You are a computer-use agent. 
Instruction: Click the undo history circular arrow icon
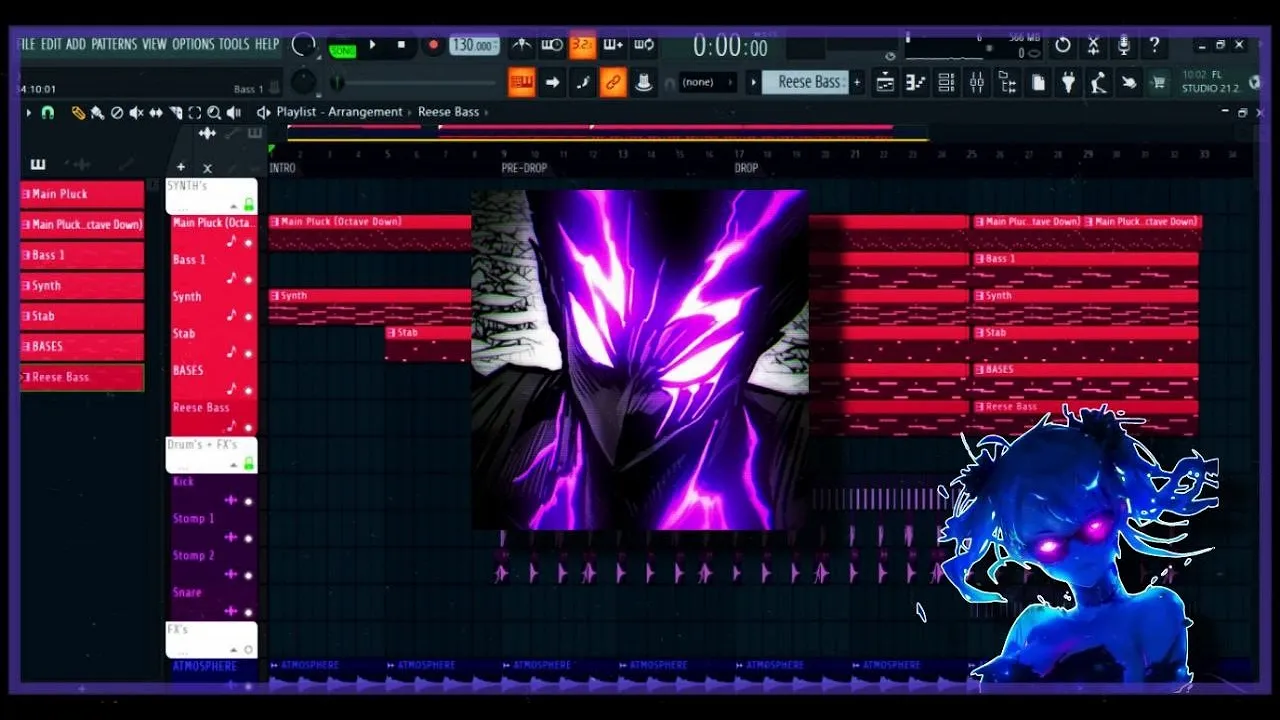tap(1063, 45)
